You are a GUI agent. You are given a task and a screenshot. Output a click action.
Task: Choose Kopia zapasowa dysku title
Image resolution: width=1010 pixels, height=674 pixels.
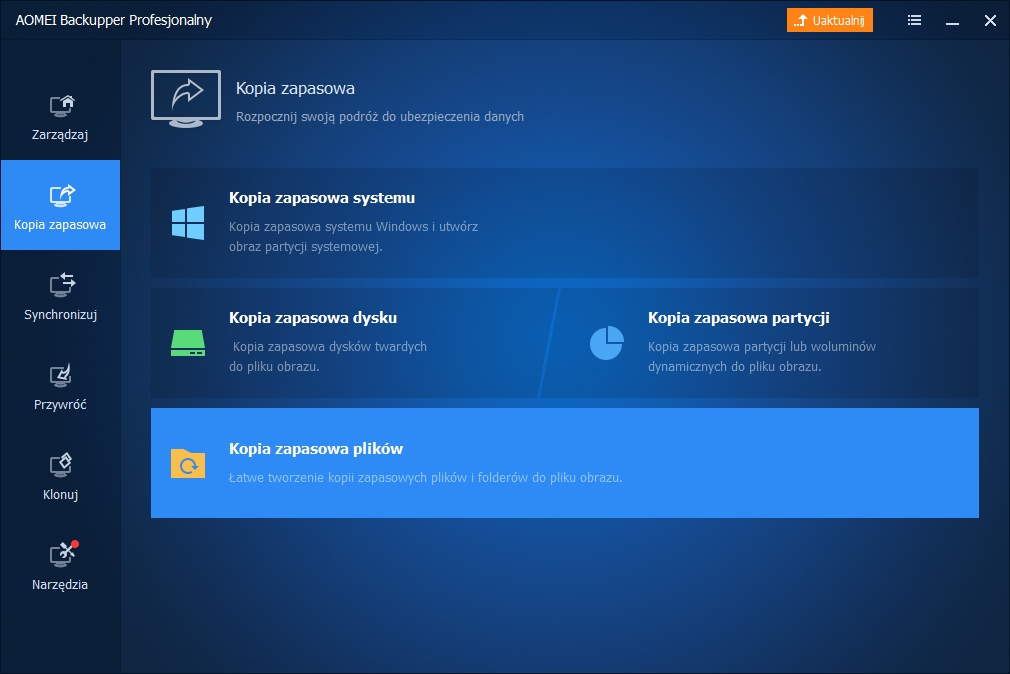313,318
